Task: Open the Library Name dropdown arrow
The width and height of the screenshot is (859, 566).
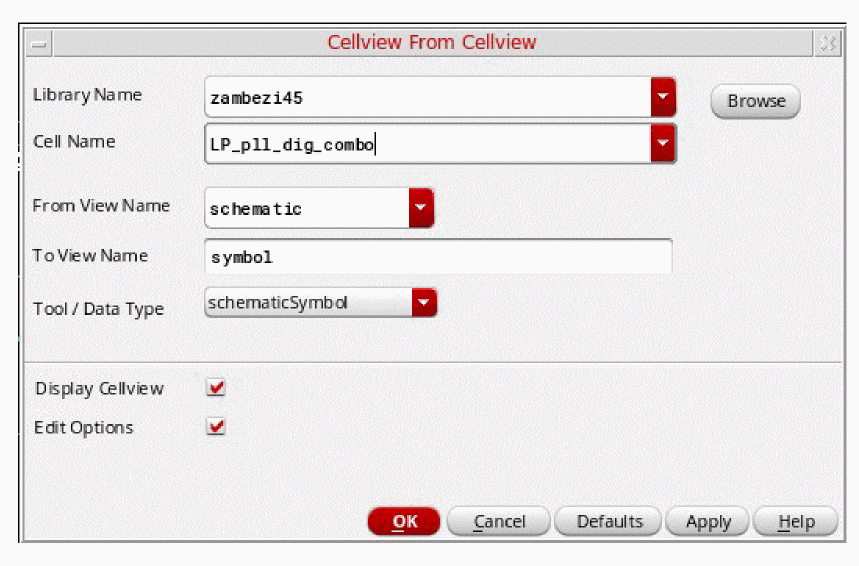Action: tap(663, 97)
